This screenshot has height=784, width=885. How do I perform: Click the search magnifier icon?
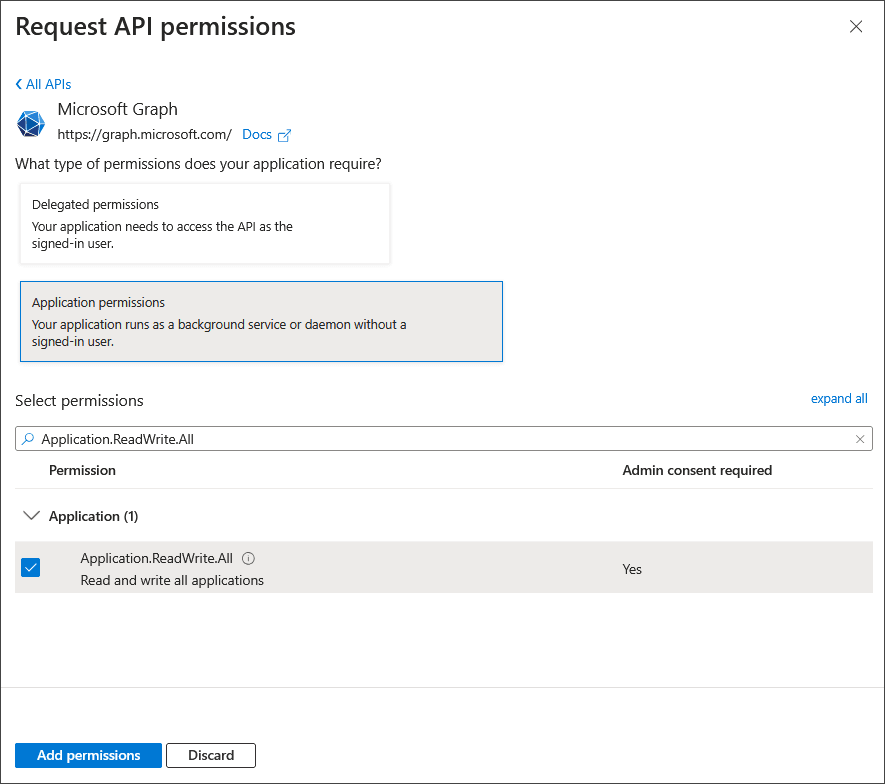(28, 438)
